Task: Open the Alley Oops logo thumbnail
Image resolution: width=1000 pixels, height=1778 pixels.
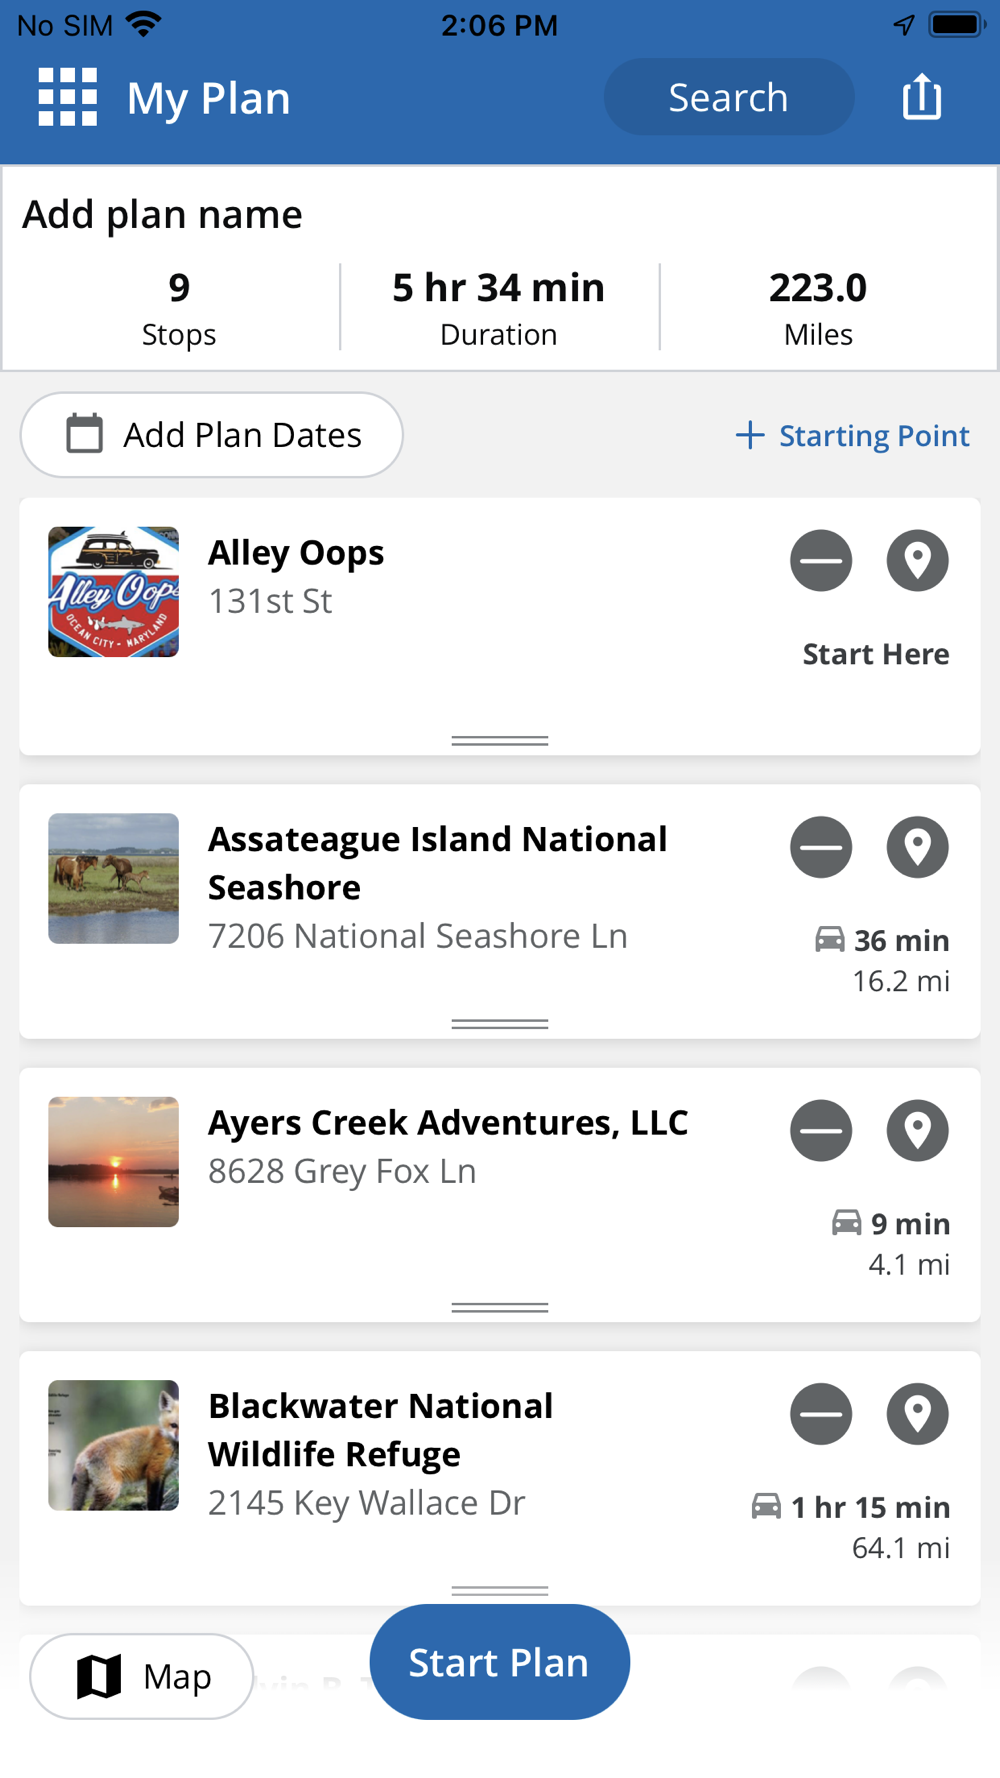Action: pos(114,592)
